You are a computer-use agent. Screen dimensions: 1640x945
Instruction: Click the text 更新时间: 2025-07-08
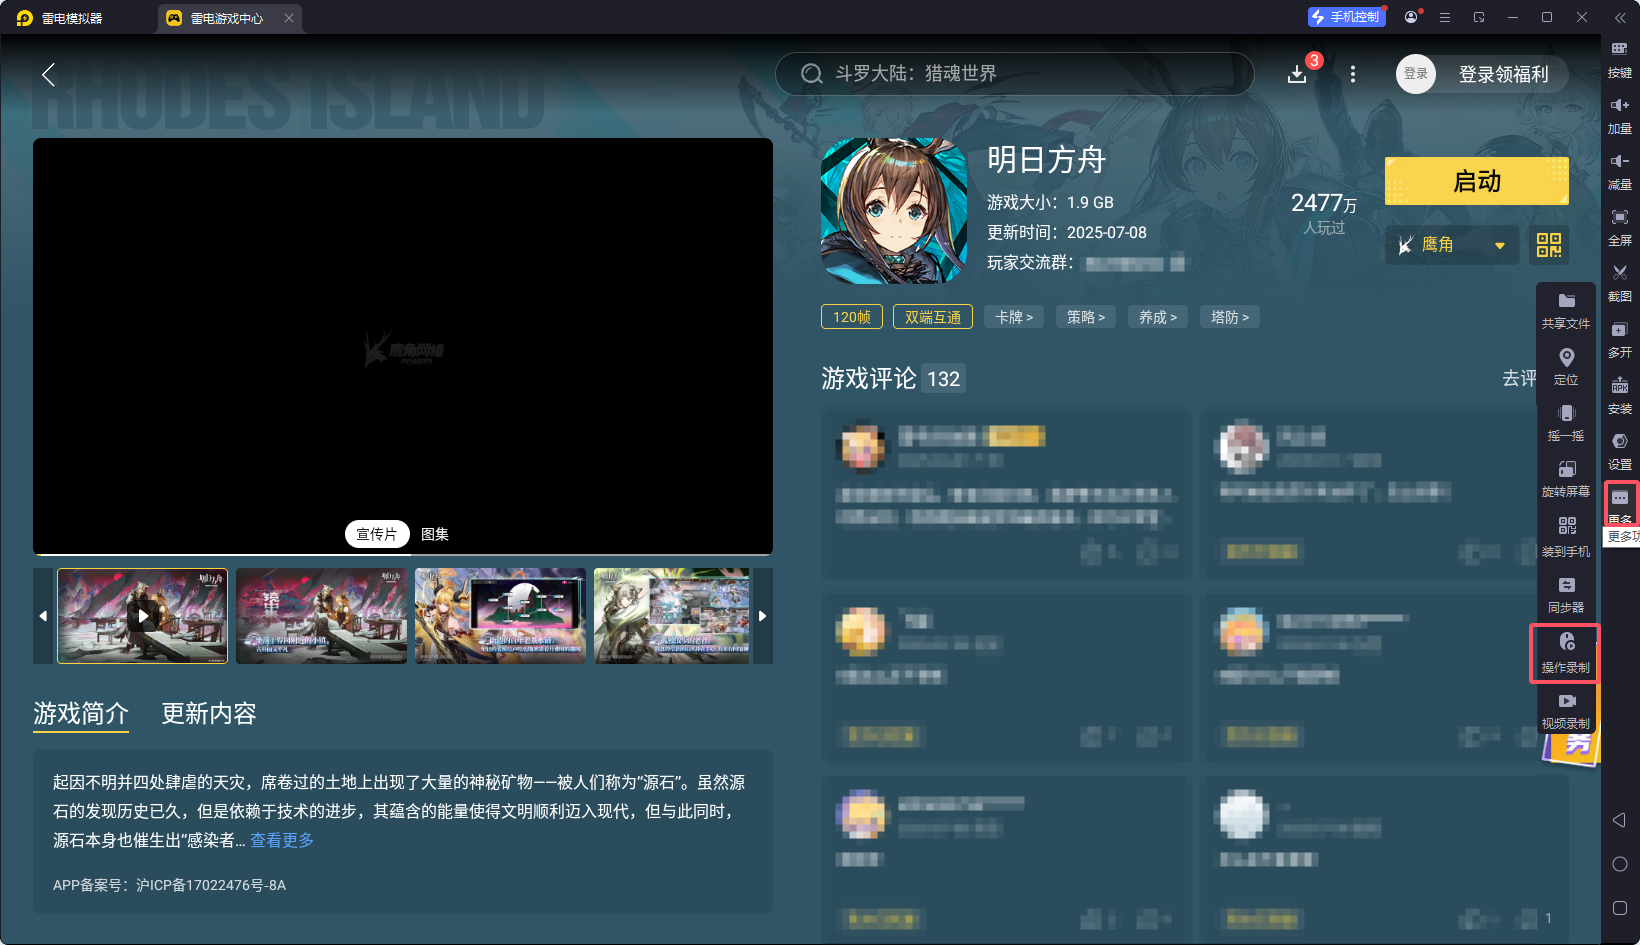coord(1067,232)
